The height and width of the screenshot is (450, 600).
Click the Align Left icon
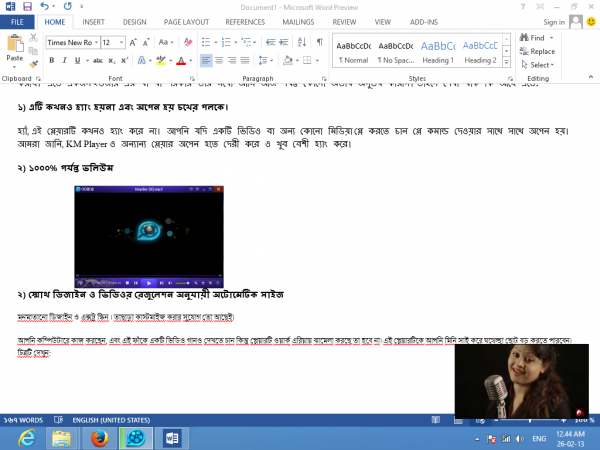coord(206,61)
